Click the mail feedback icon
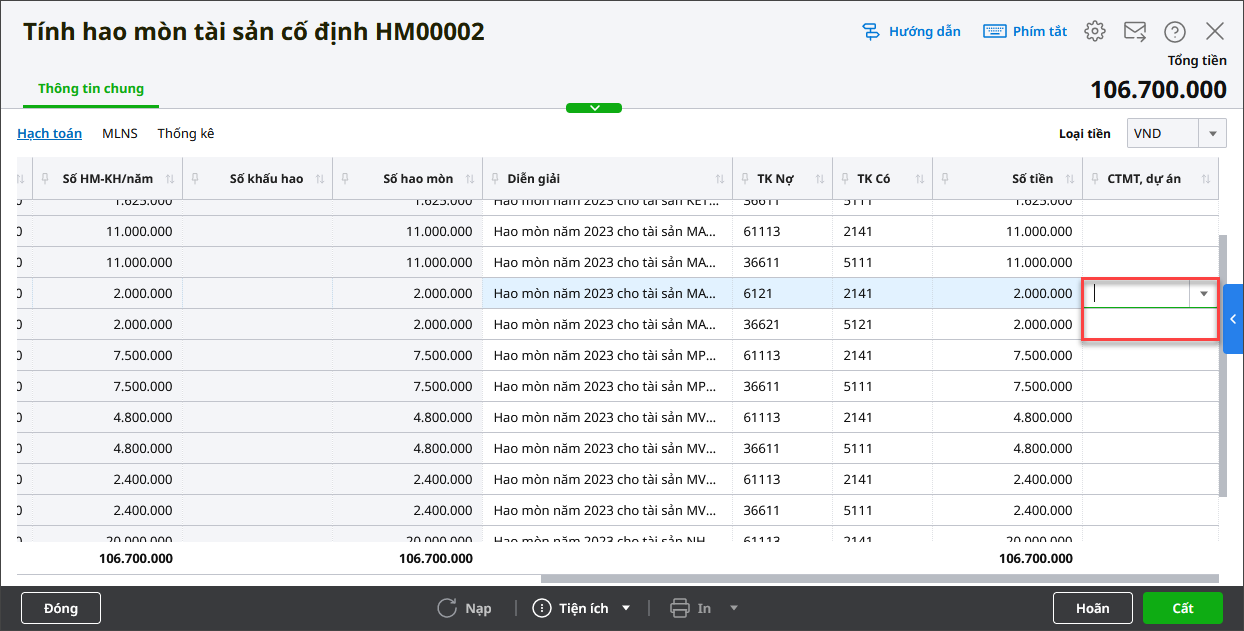1244x631 pixels. coord(1135,31)
